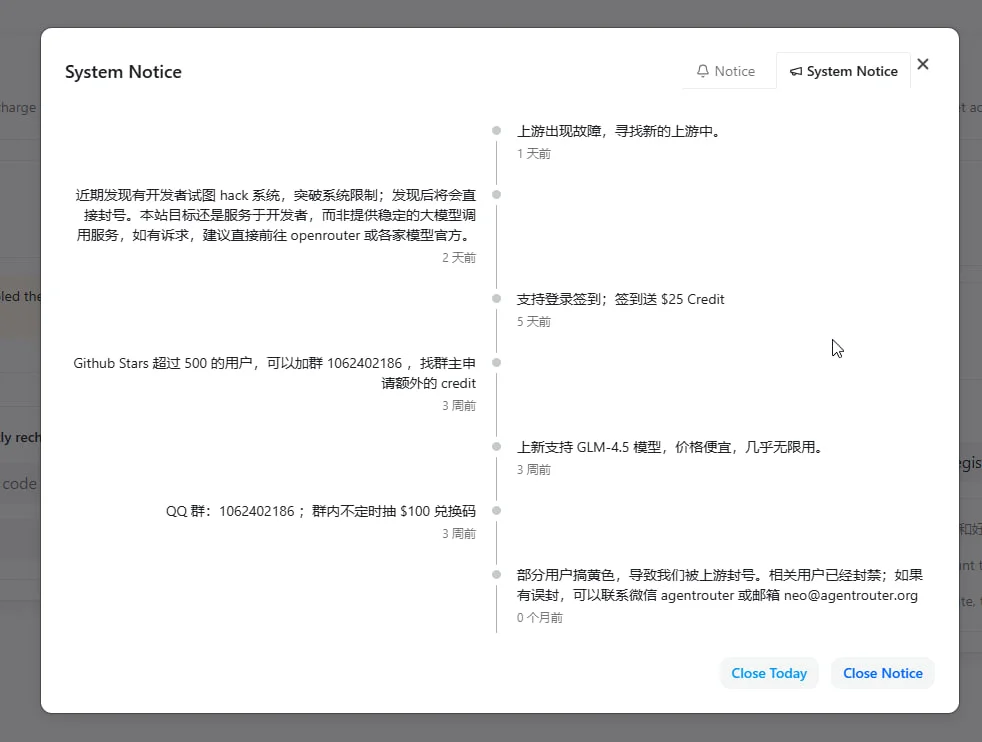
Task: Click the timeline dot for the Github Stars notice
Action: [496, 362]
